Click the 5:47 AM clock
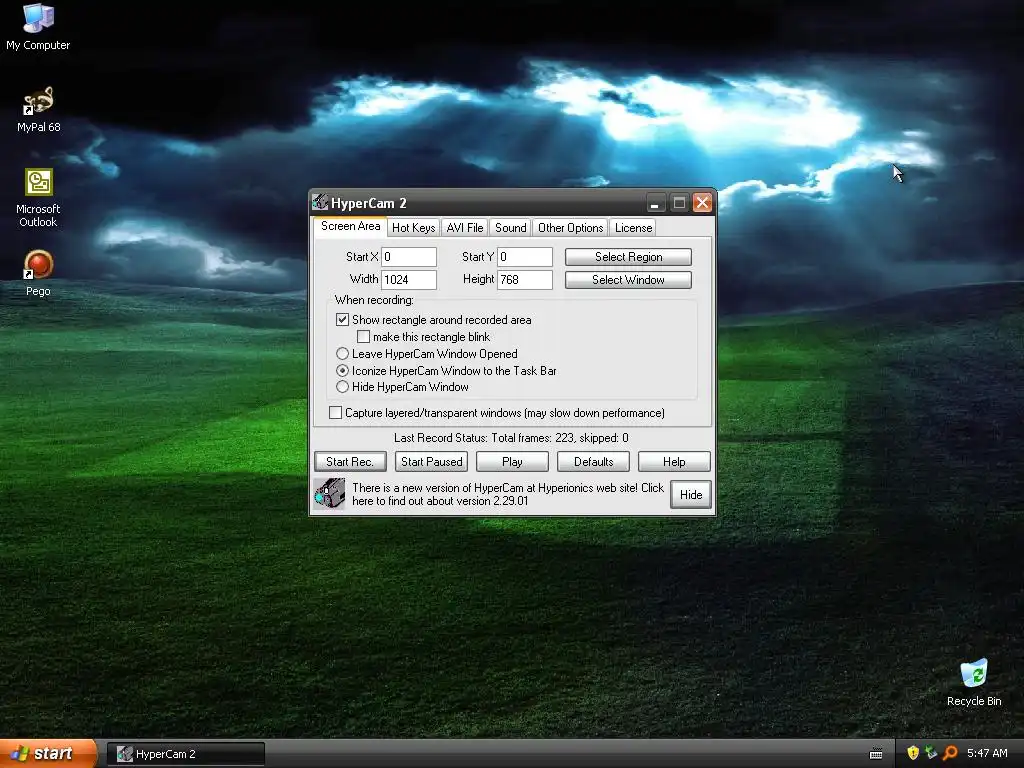This screenshot has height=768, width=1024. (987, 753)
